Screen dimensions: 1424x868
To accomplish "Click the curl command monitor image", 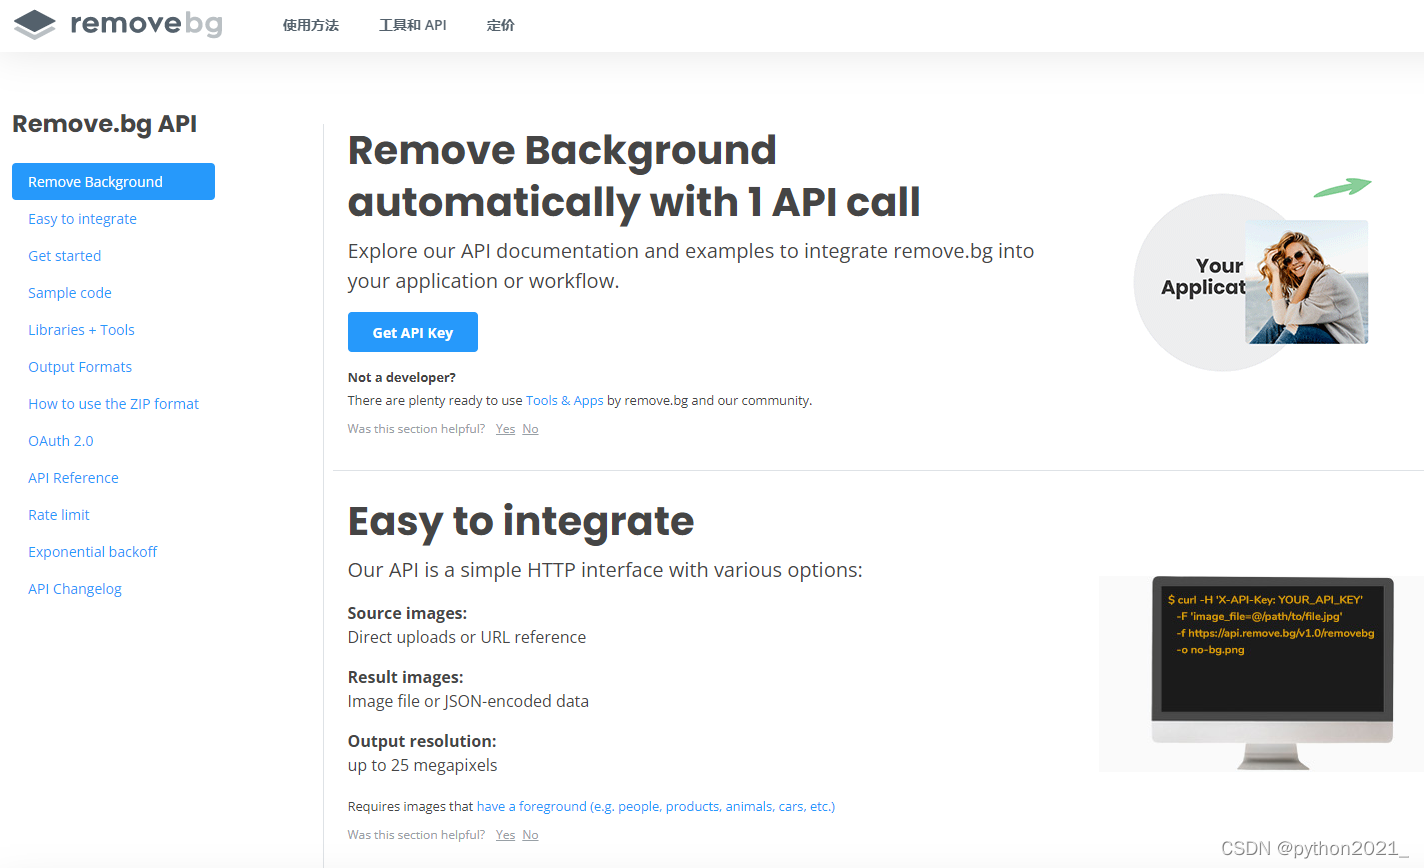I will point(1272,673).
